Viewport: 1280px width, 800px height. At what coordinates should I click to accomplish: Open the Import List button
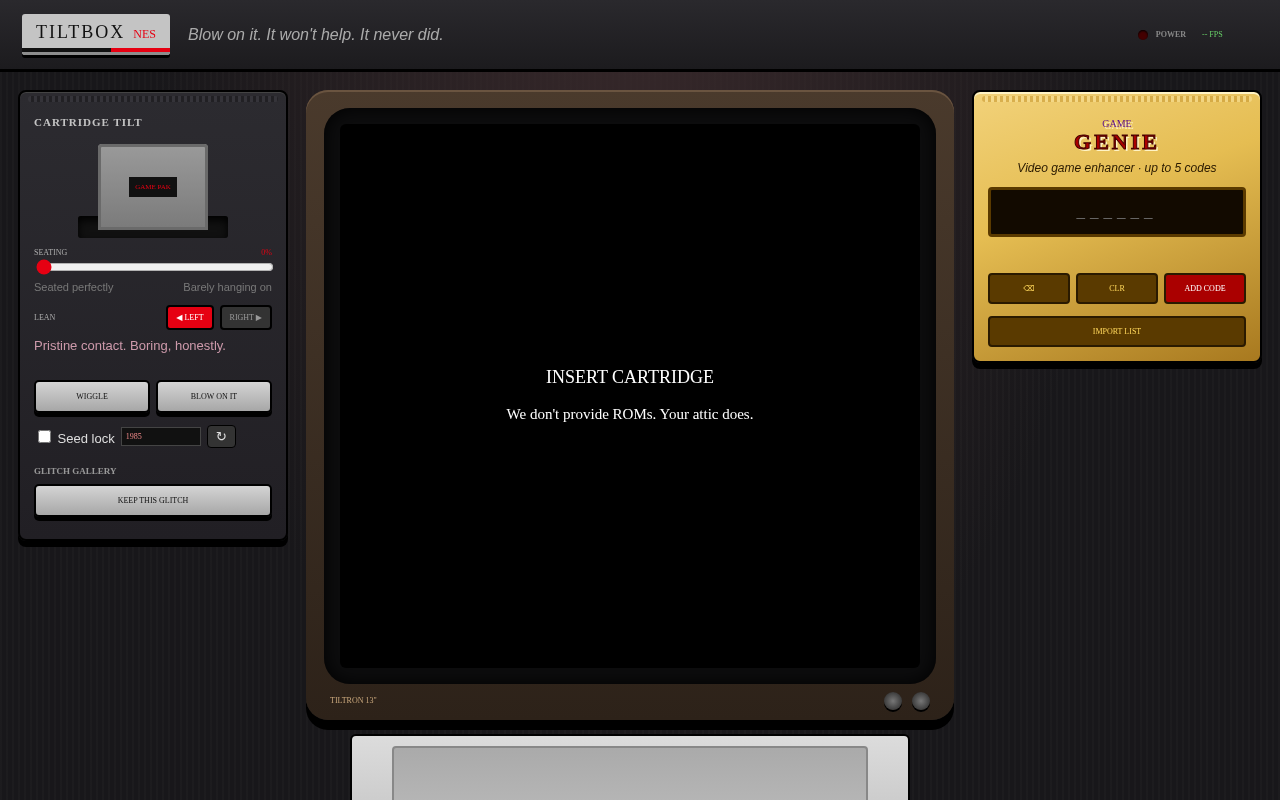coord(1117,331)
